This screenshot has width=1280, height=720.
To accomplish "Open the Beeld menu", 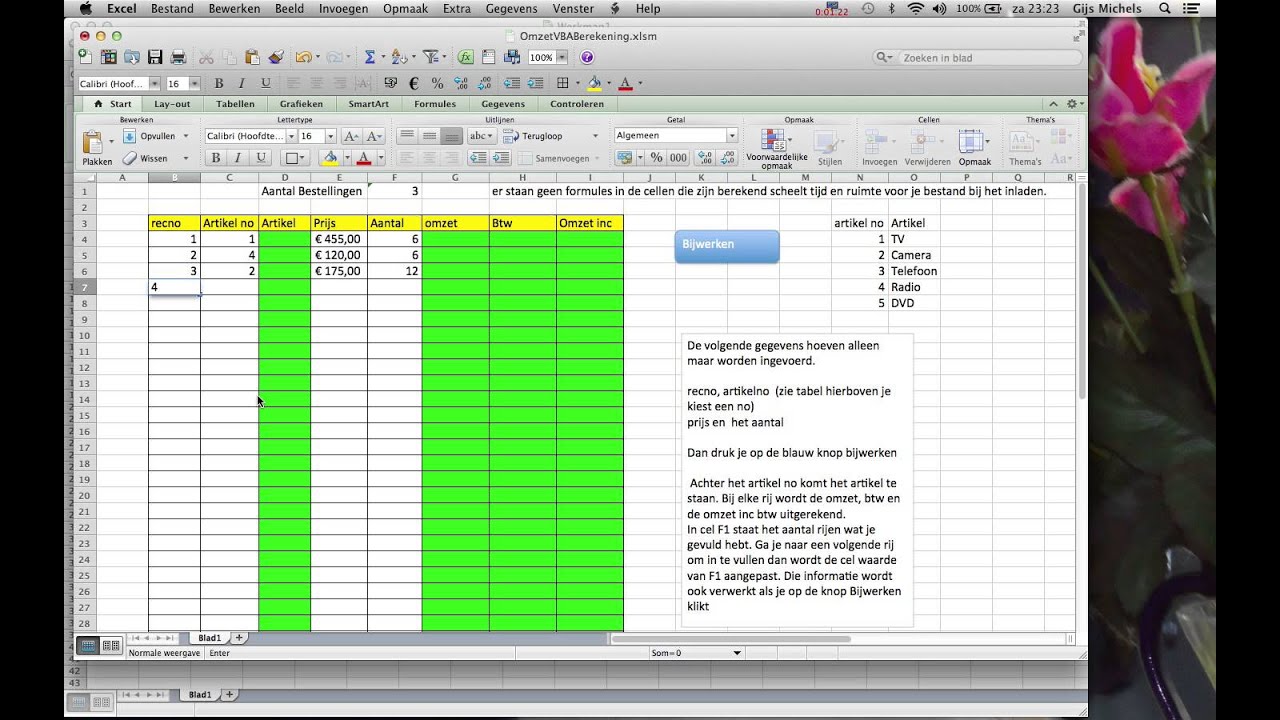I will click(x=289, y=8).
